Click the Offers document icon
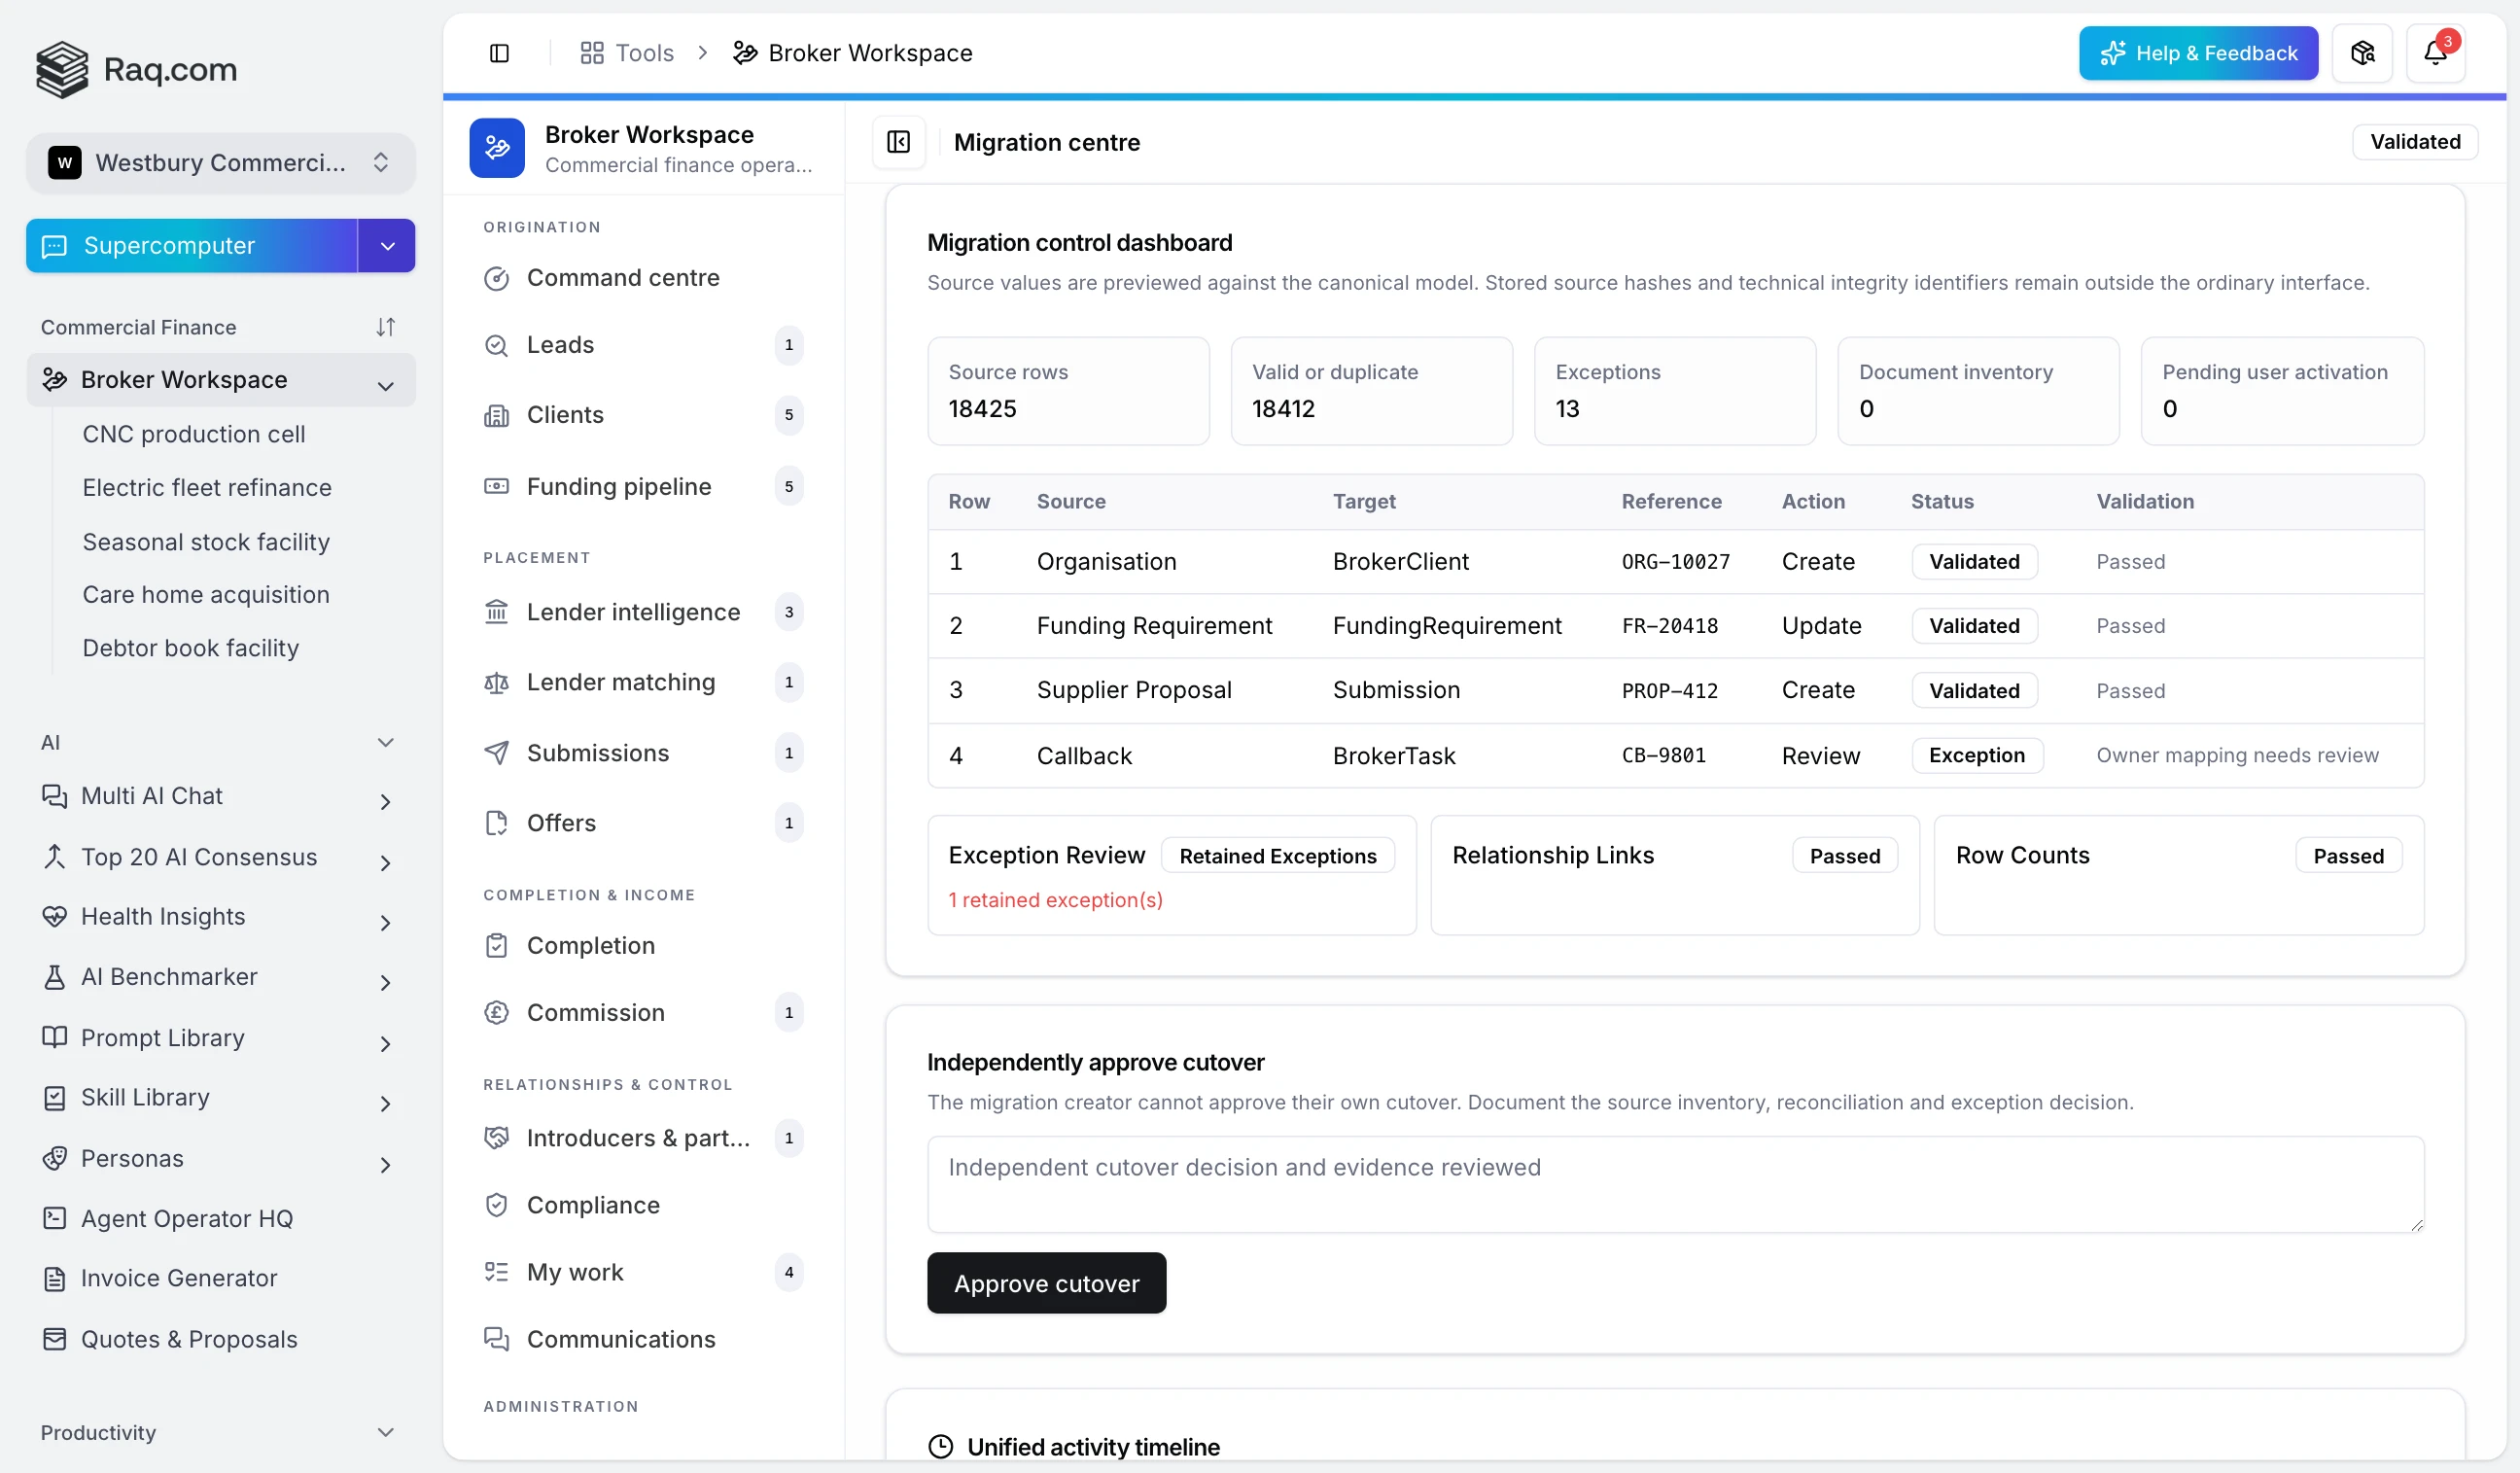Image resolution: width=2520 pixels, height=1473 pixels. [496, 823]
